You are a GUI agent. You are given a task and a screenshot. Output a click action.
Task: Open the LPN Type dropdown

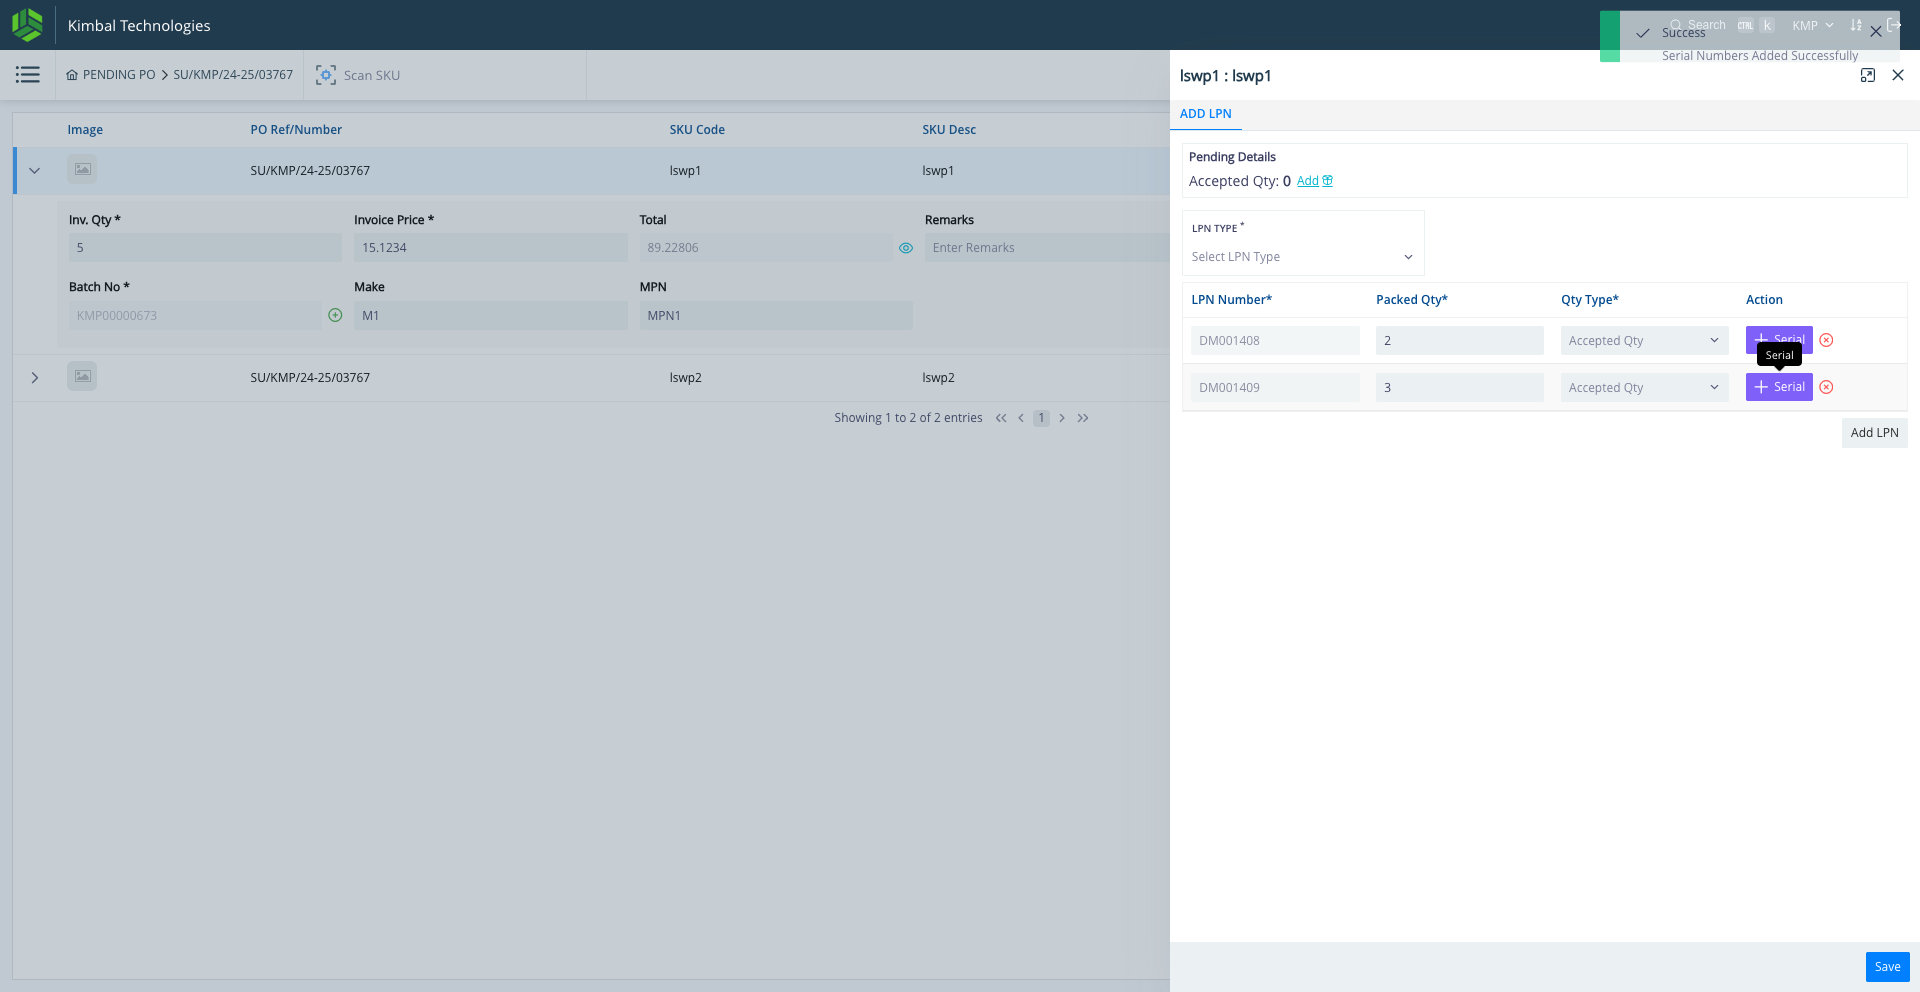[1302, 257]
